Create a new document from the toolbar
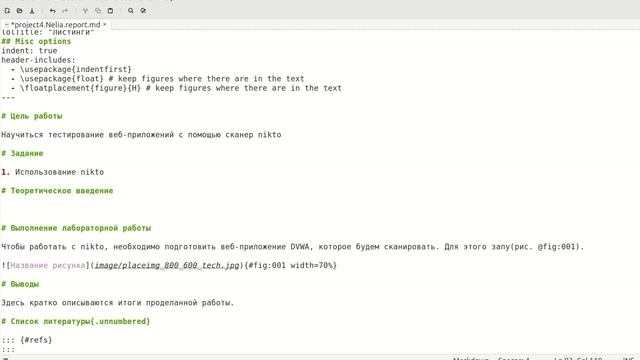Viewport: 640px width, 360px height. click(x=7, y=11)
